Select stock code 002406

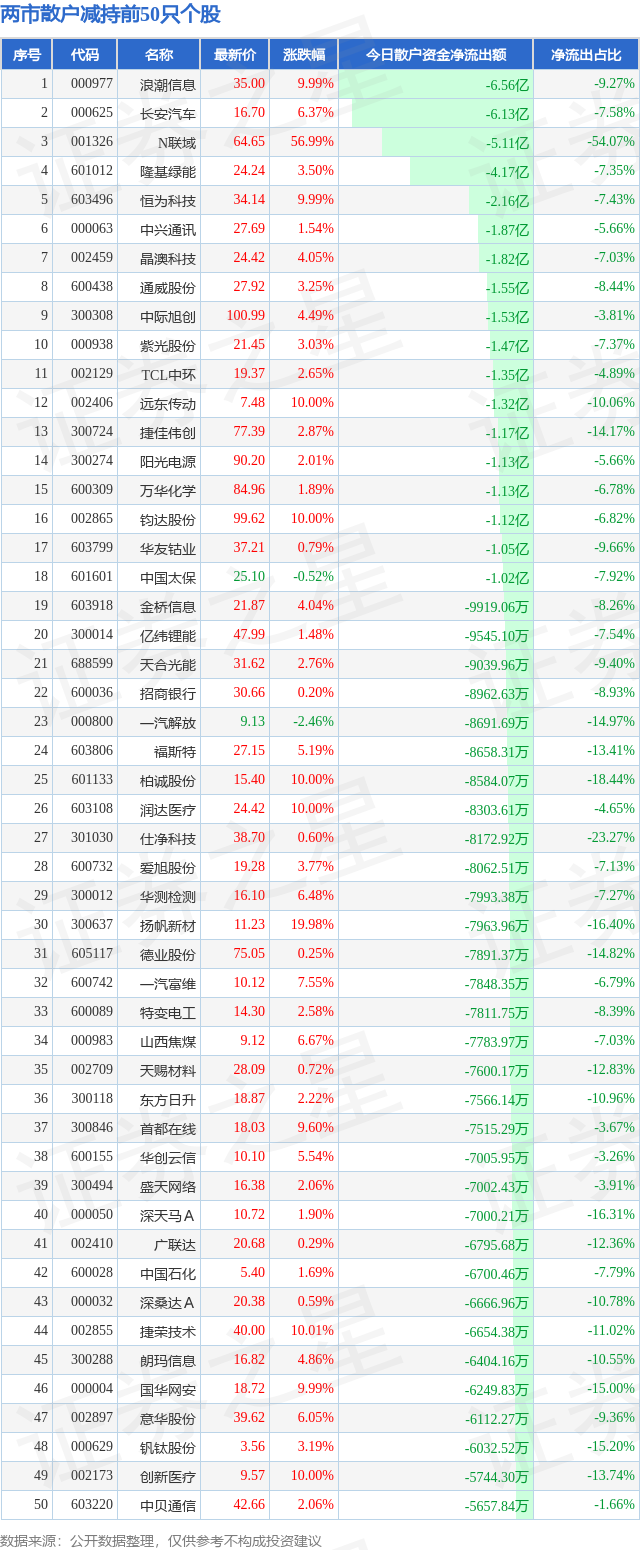(x=92, y=403)
